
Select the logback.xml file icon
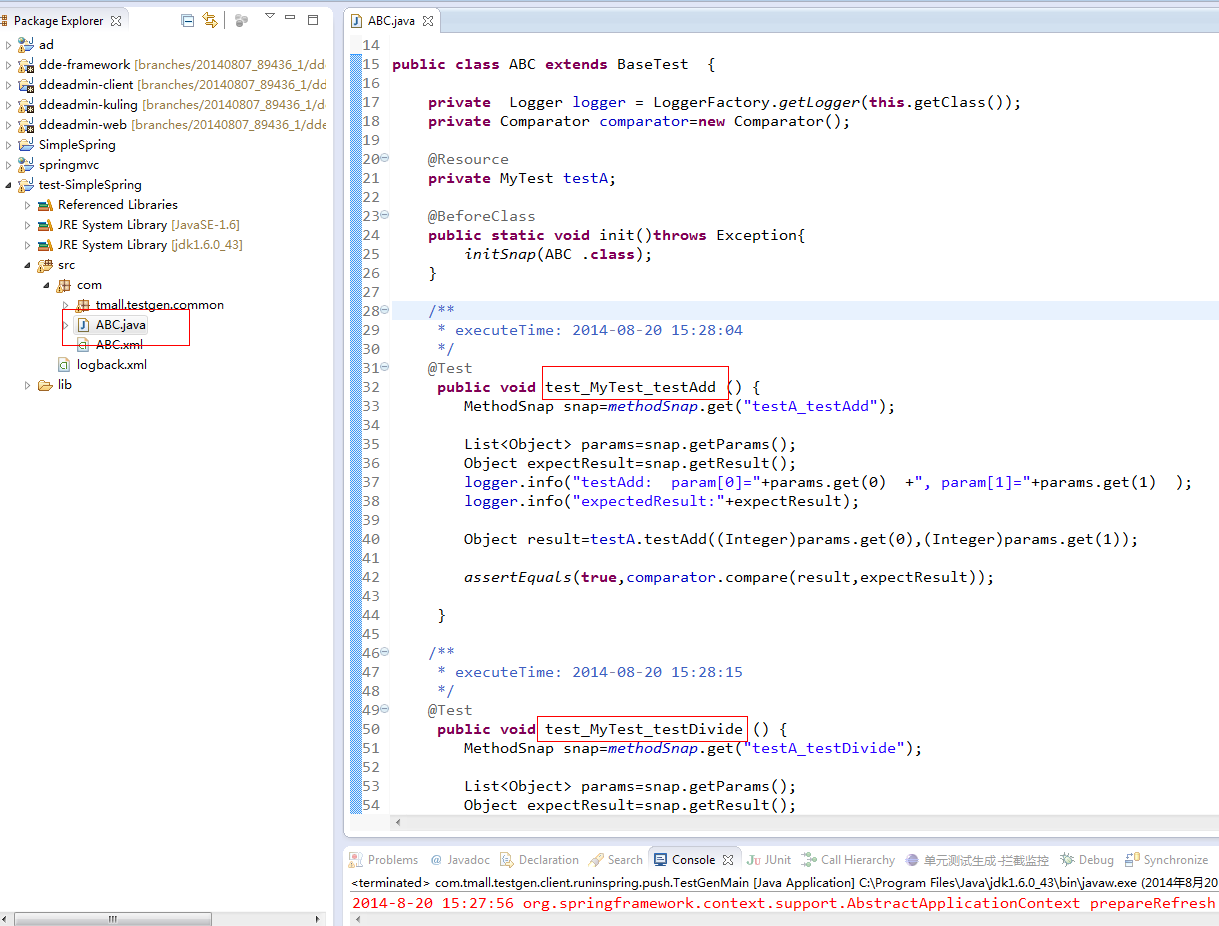(64, 365)
